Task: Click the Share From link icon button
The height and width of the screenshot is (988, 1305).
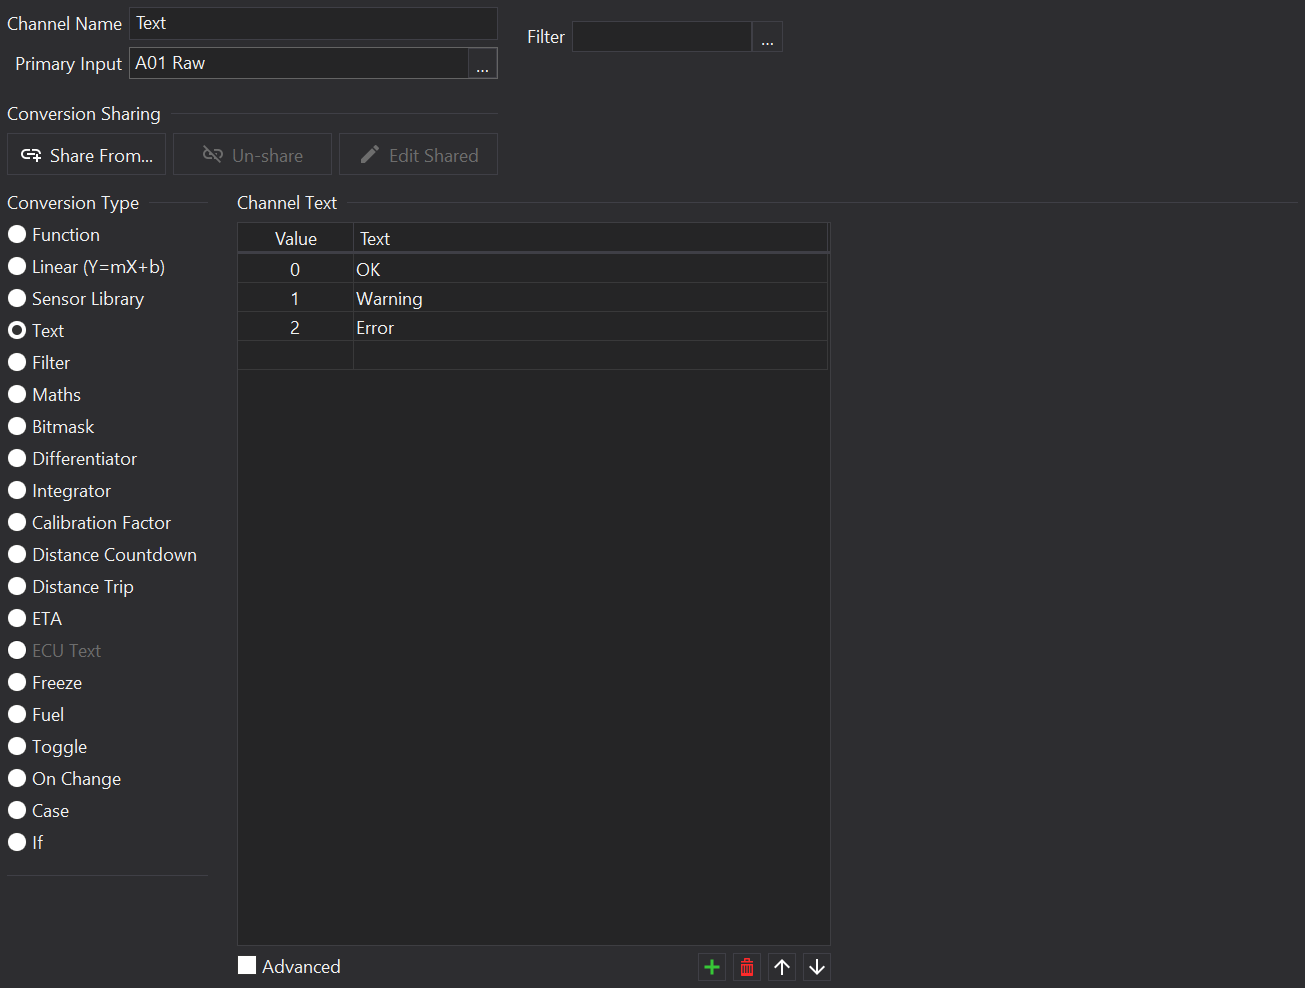Action: coord(87,155)
